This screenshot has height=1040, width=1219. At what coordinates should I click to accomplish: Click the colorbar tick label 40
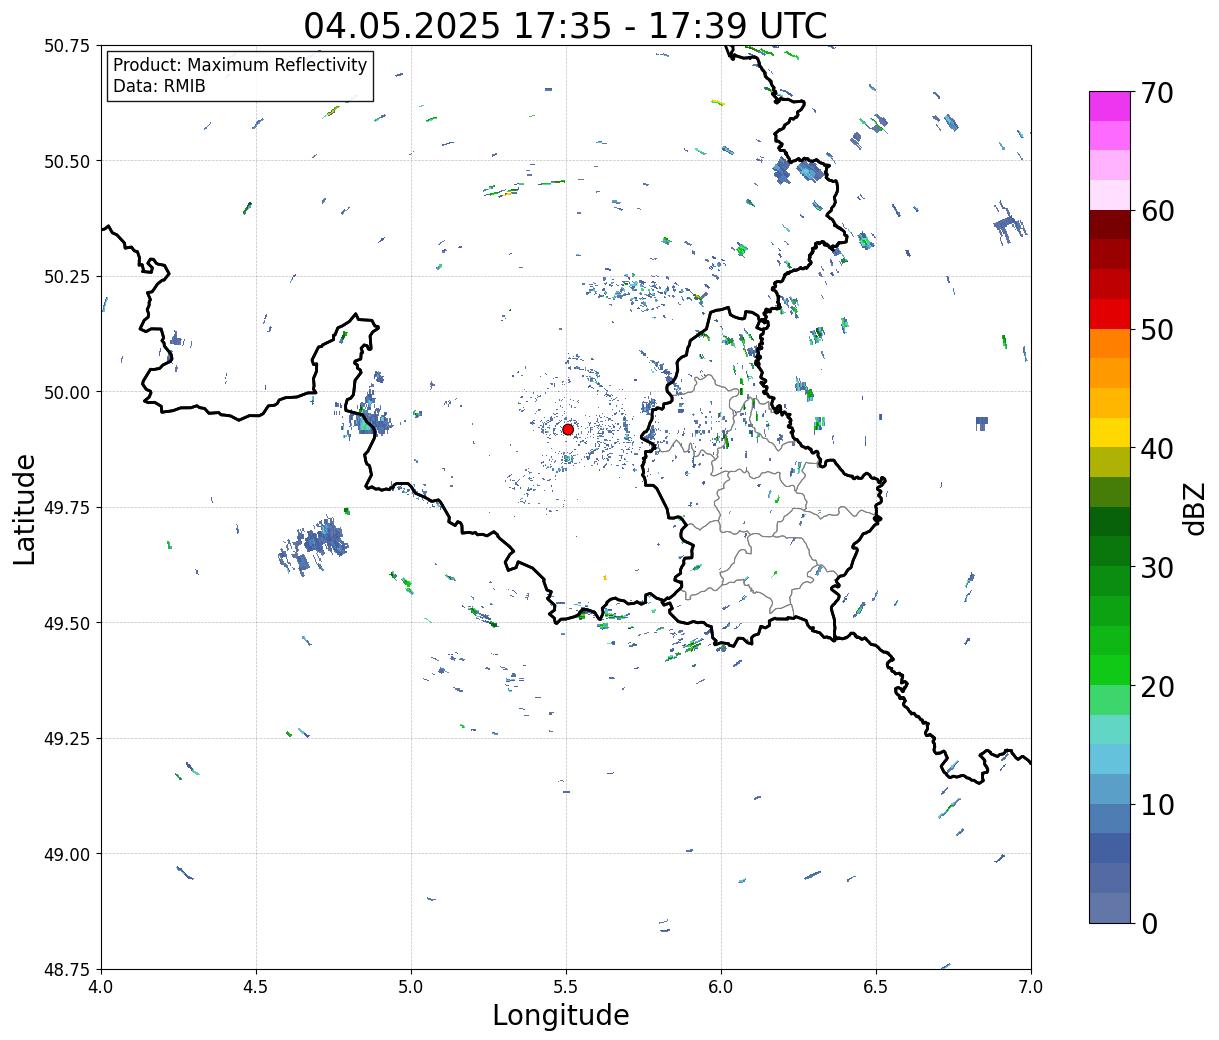1156,448
